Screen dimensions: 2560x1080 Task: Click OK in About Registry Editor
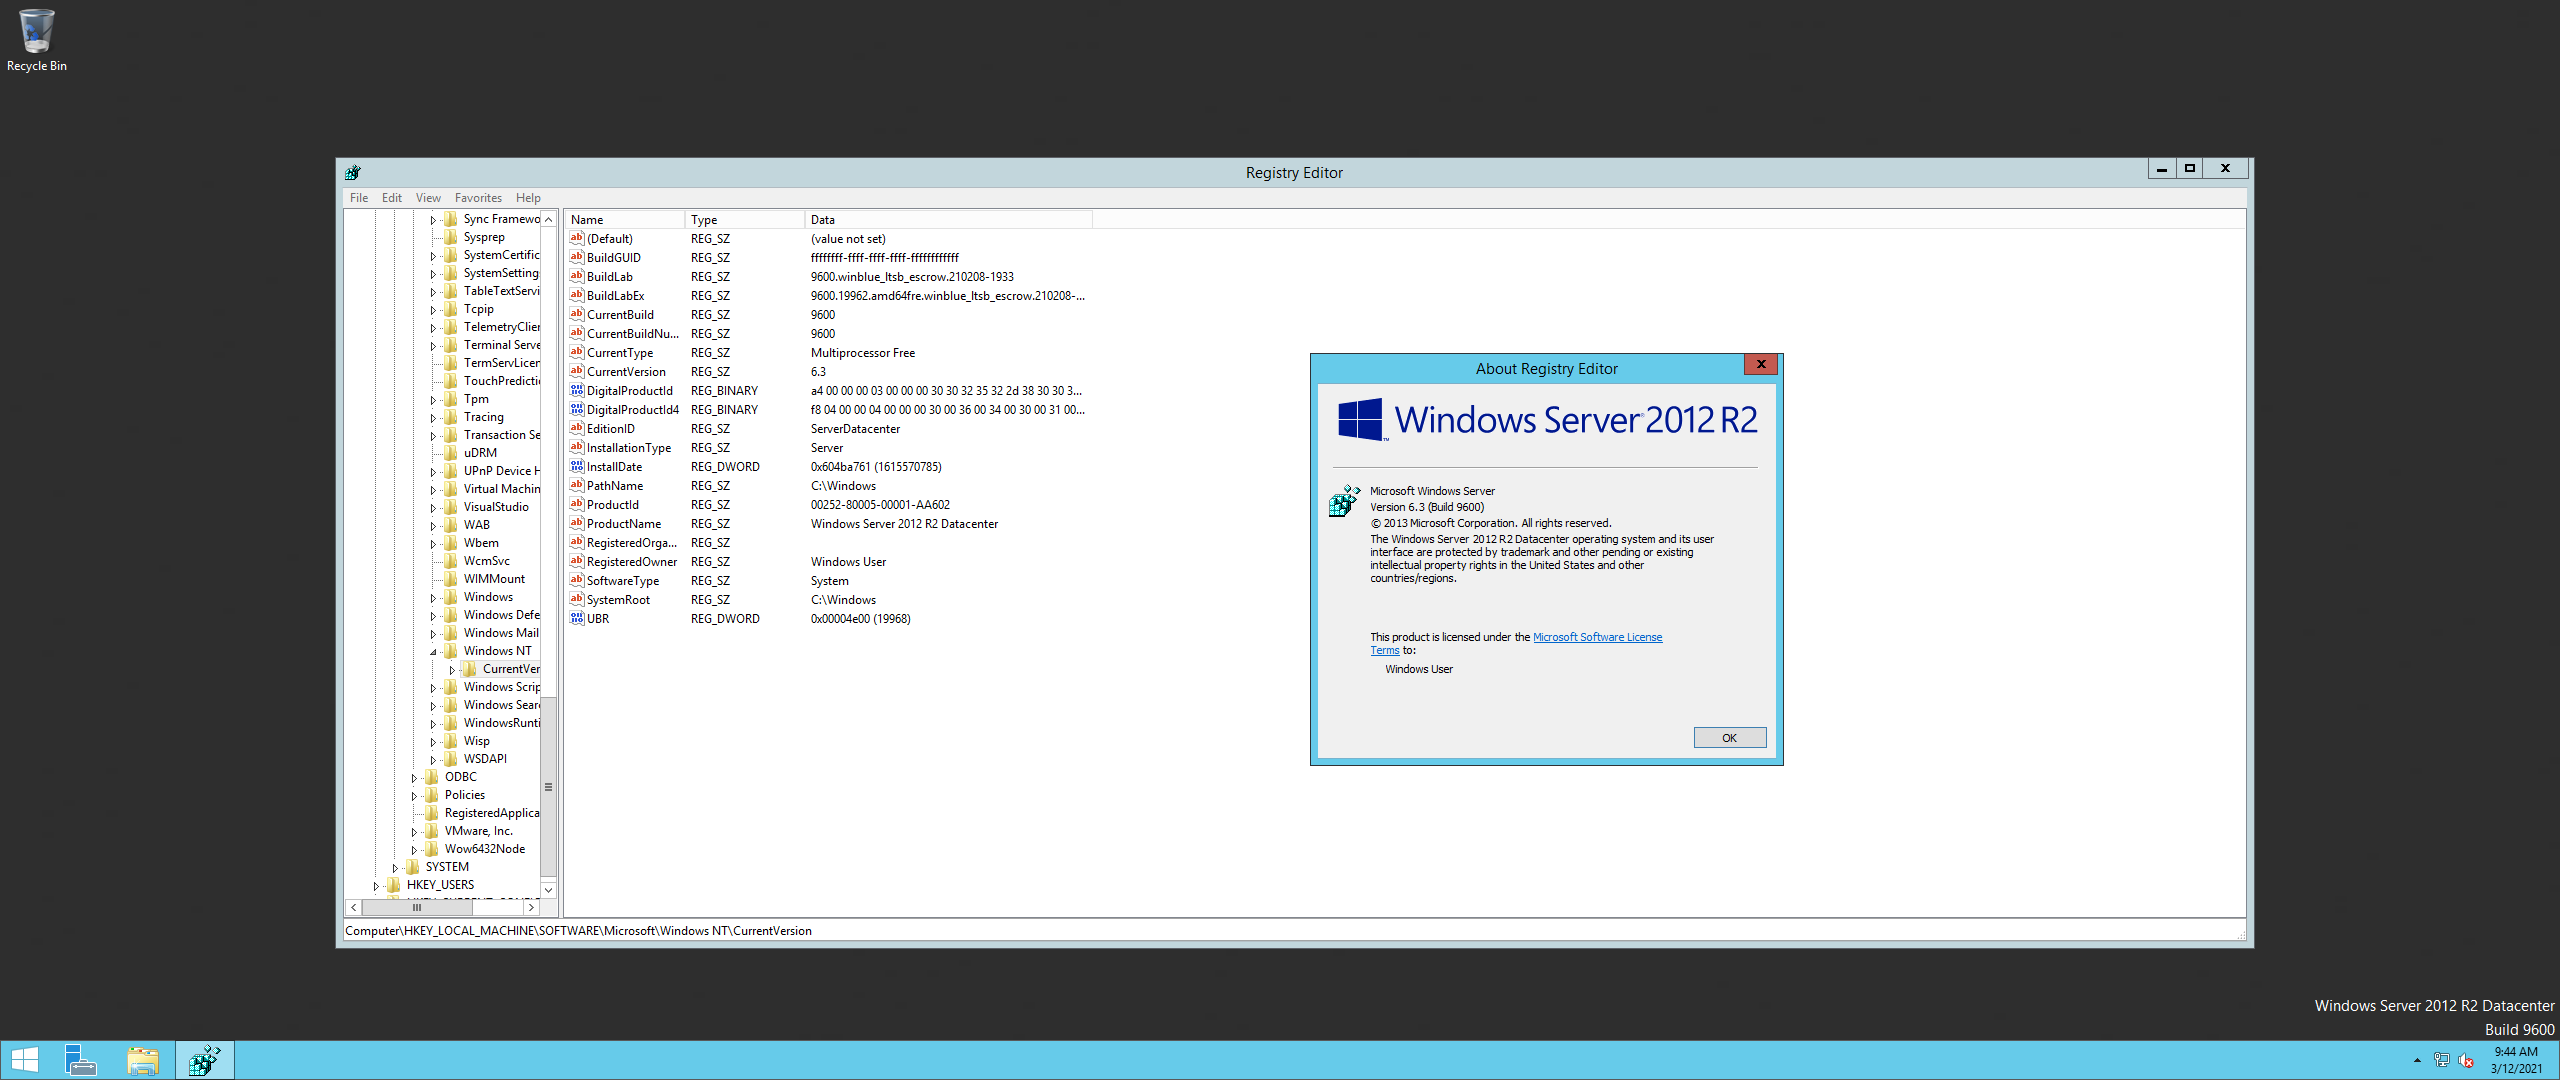point(1730,738)
